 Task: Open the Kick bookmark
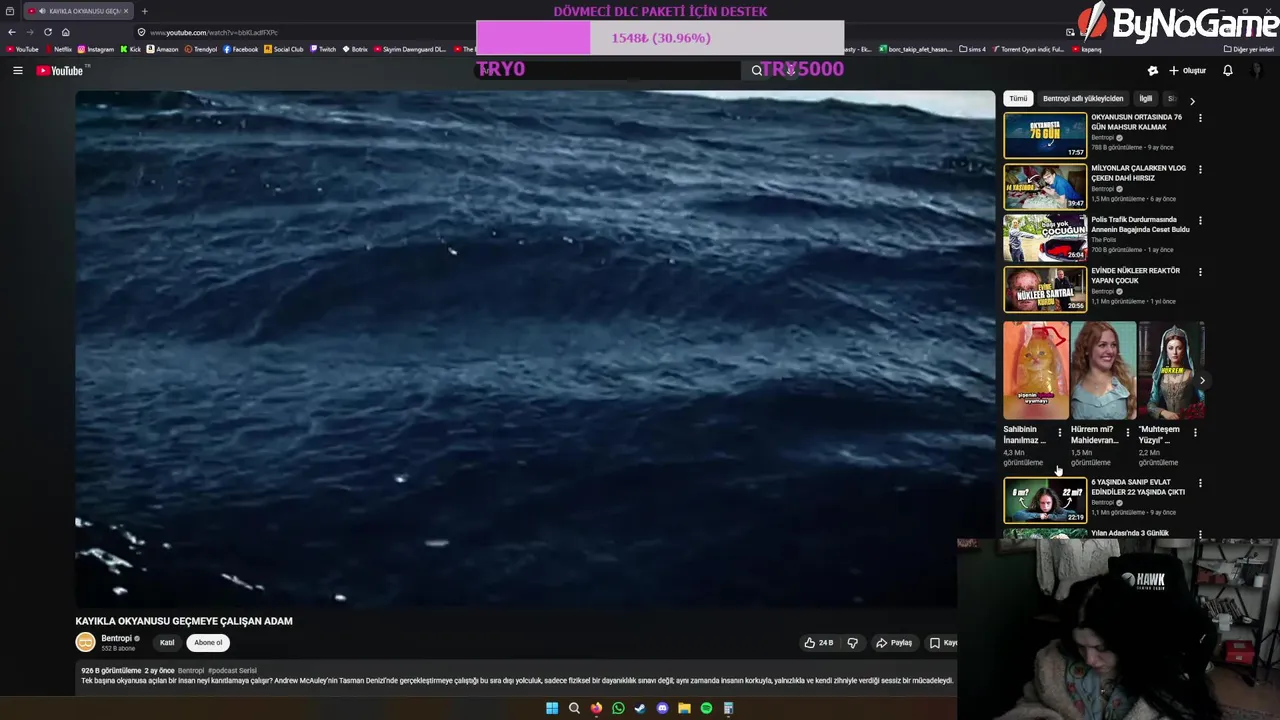[x=131, y=49]
